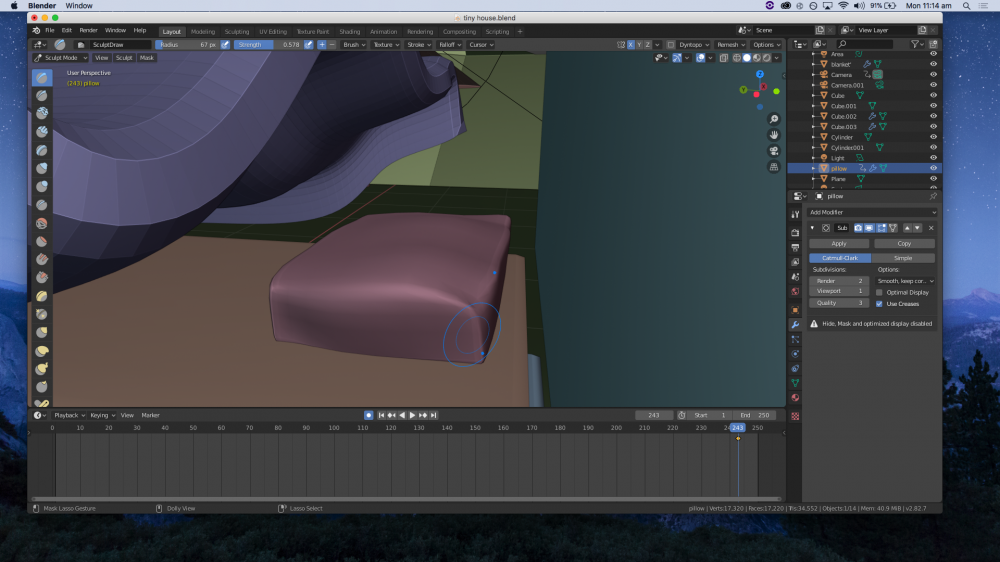Select Simple subdivision type

pos(903,258)
